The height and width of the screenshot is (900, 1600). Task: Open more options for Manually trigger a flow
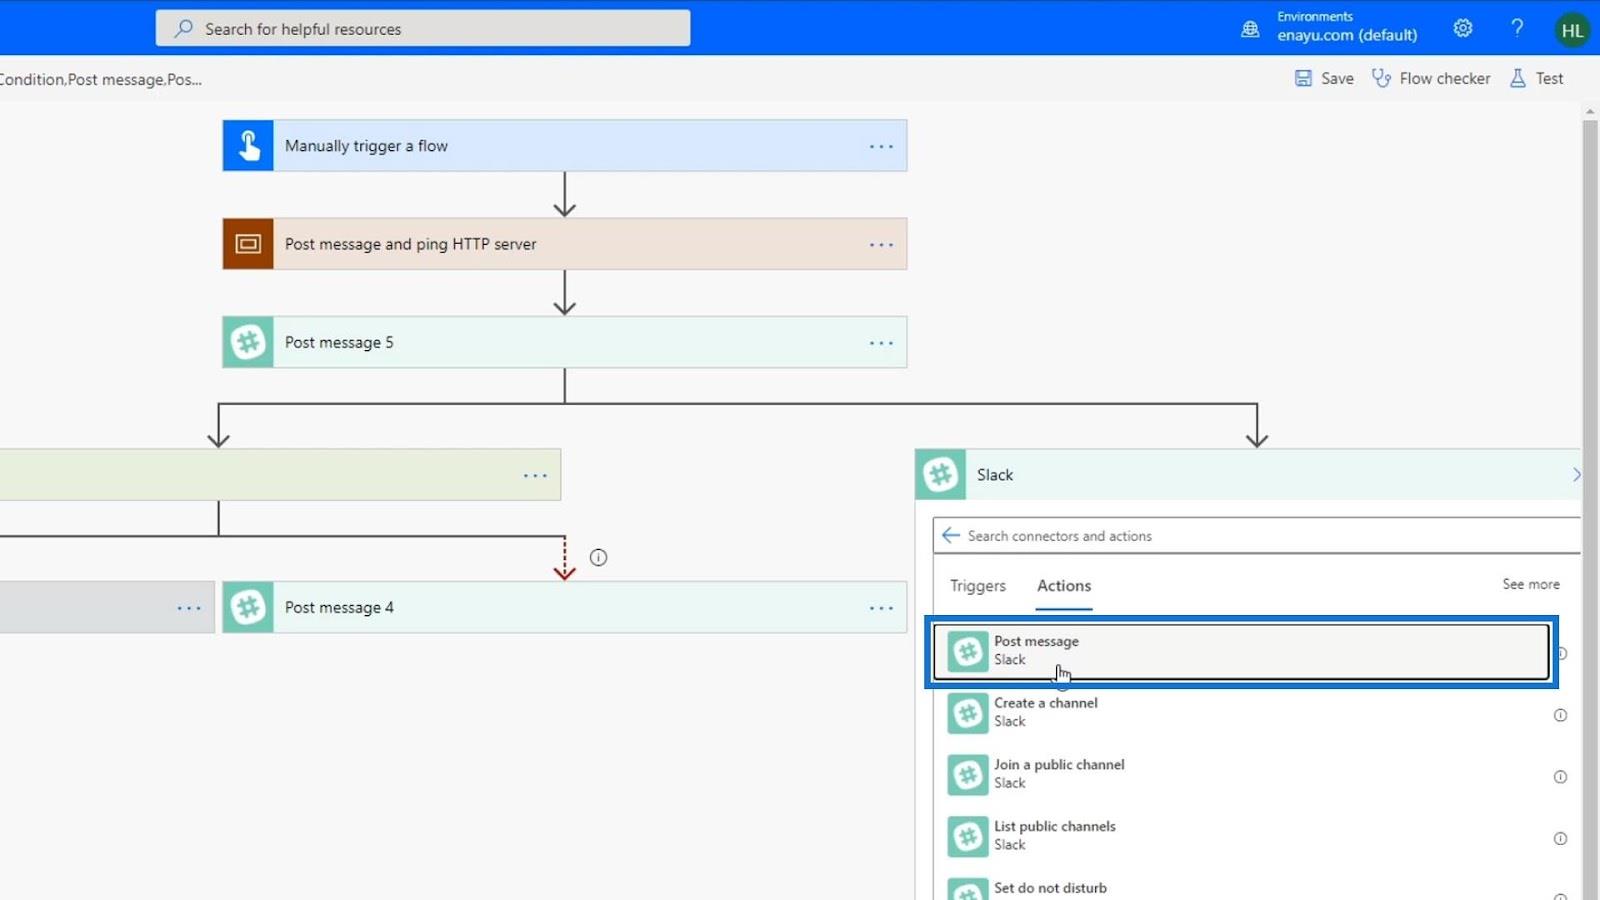point(881,147)
